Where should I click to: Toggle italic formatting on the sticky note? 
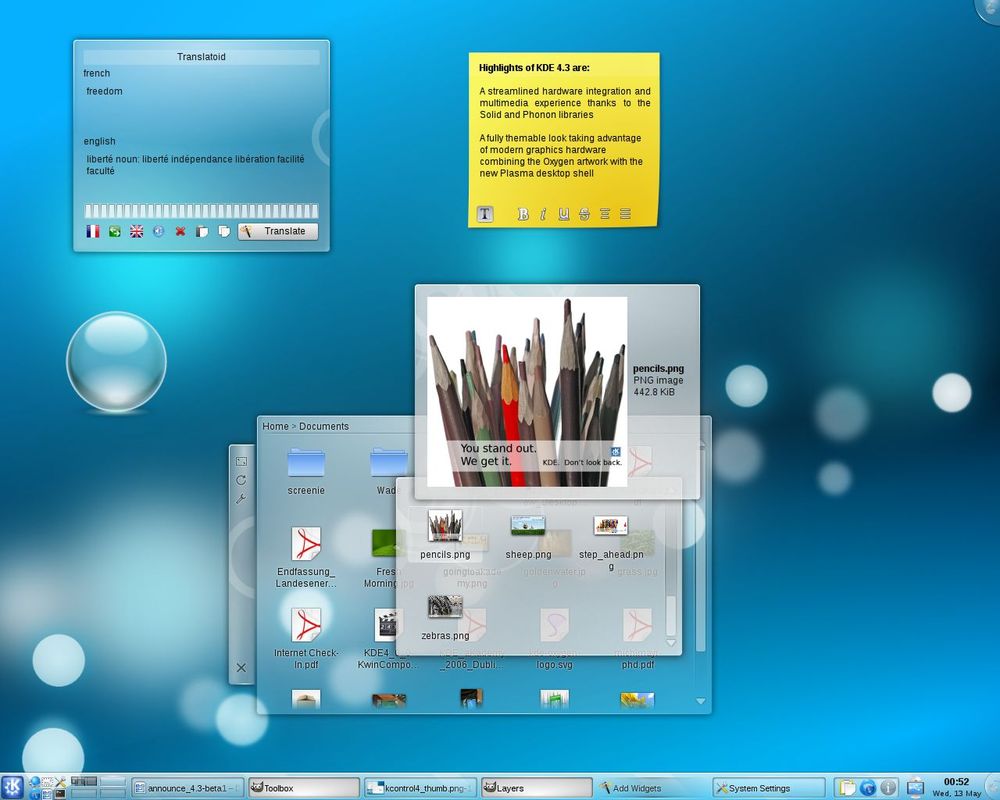[x=543, y=214]
